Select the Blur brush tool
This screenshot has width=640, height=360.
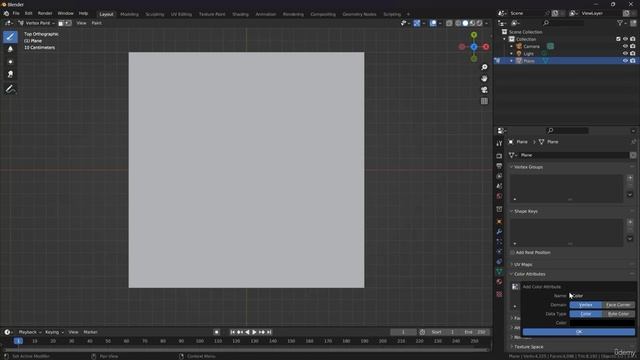point(10,49)
